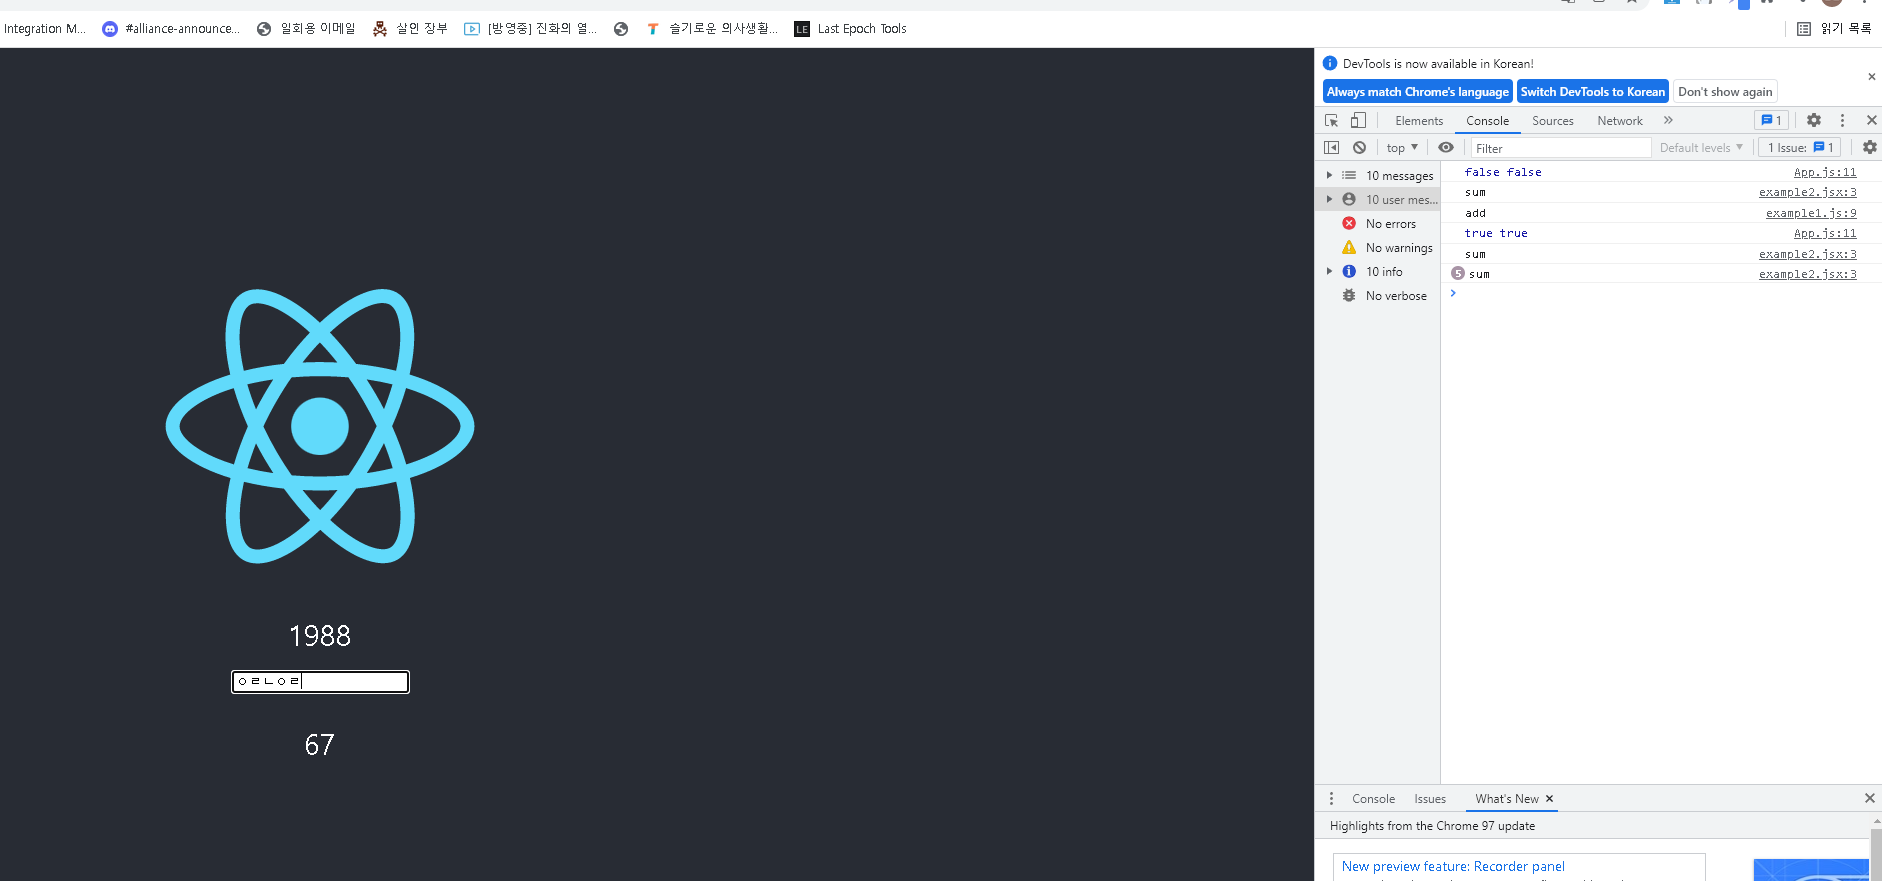Screen dimensions: 1882x881
Task: Click inside the console Filter field
Action: point(1560,148)
